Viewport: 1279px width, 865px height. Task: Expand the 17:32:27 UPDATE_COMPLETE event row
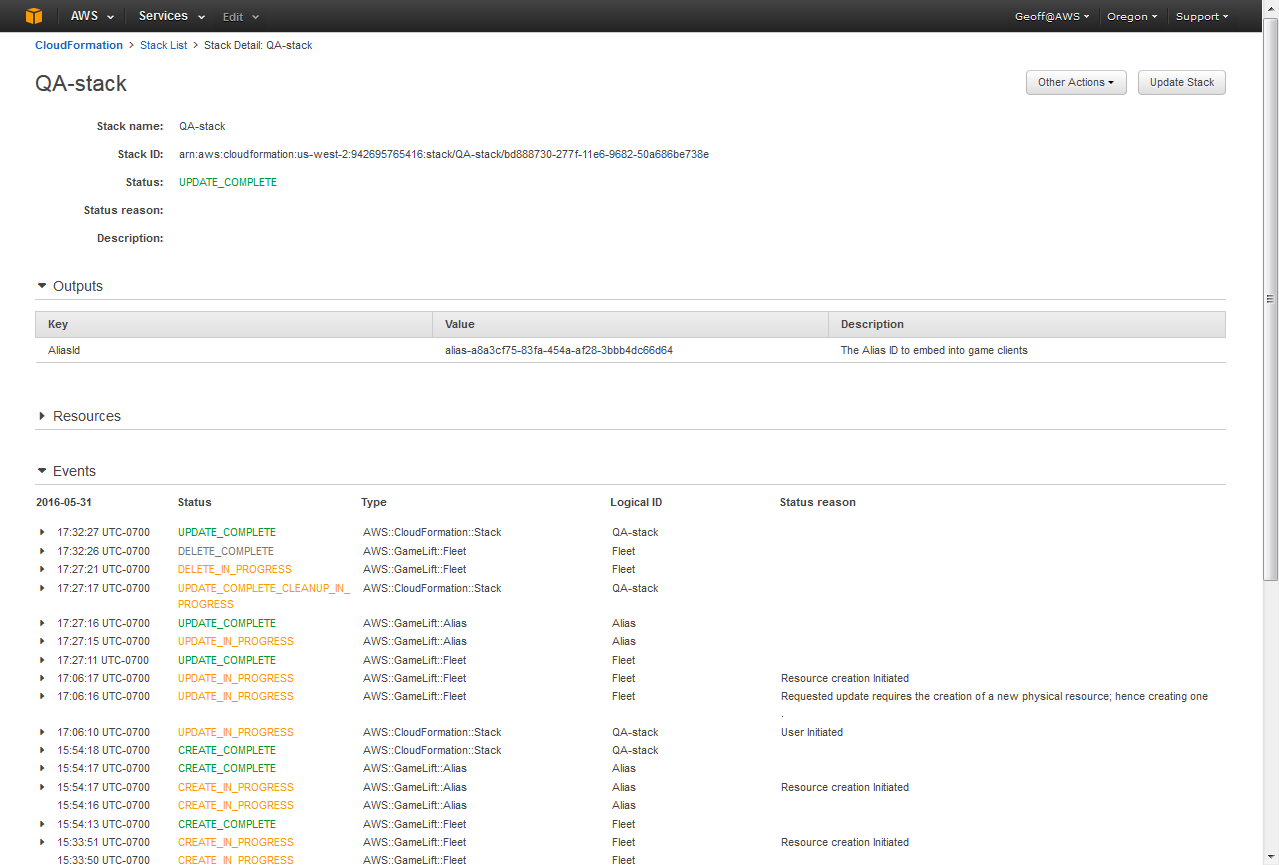42,532
